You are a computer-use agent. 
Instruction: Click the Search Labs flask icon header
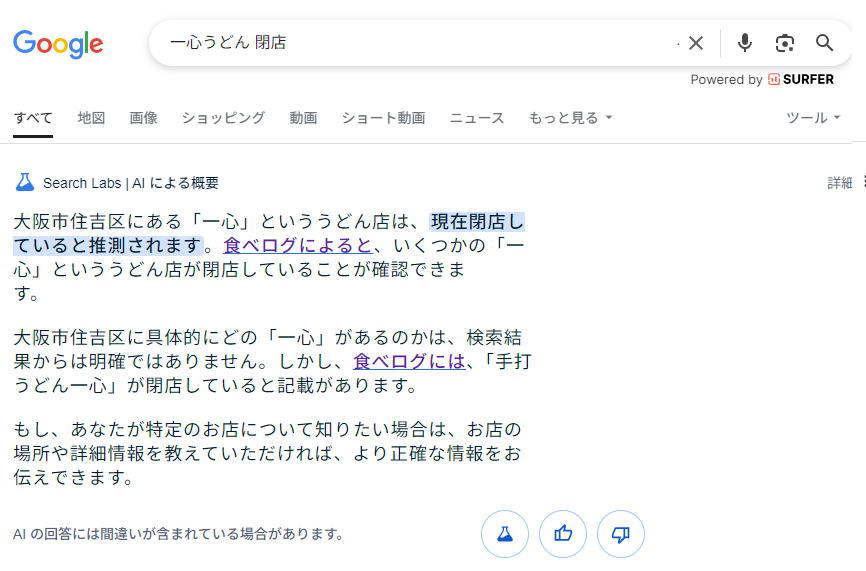[x=25, y=182]
